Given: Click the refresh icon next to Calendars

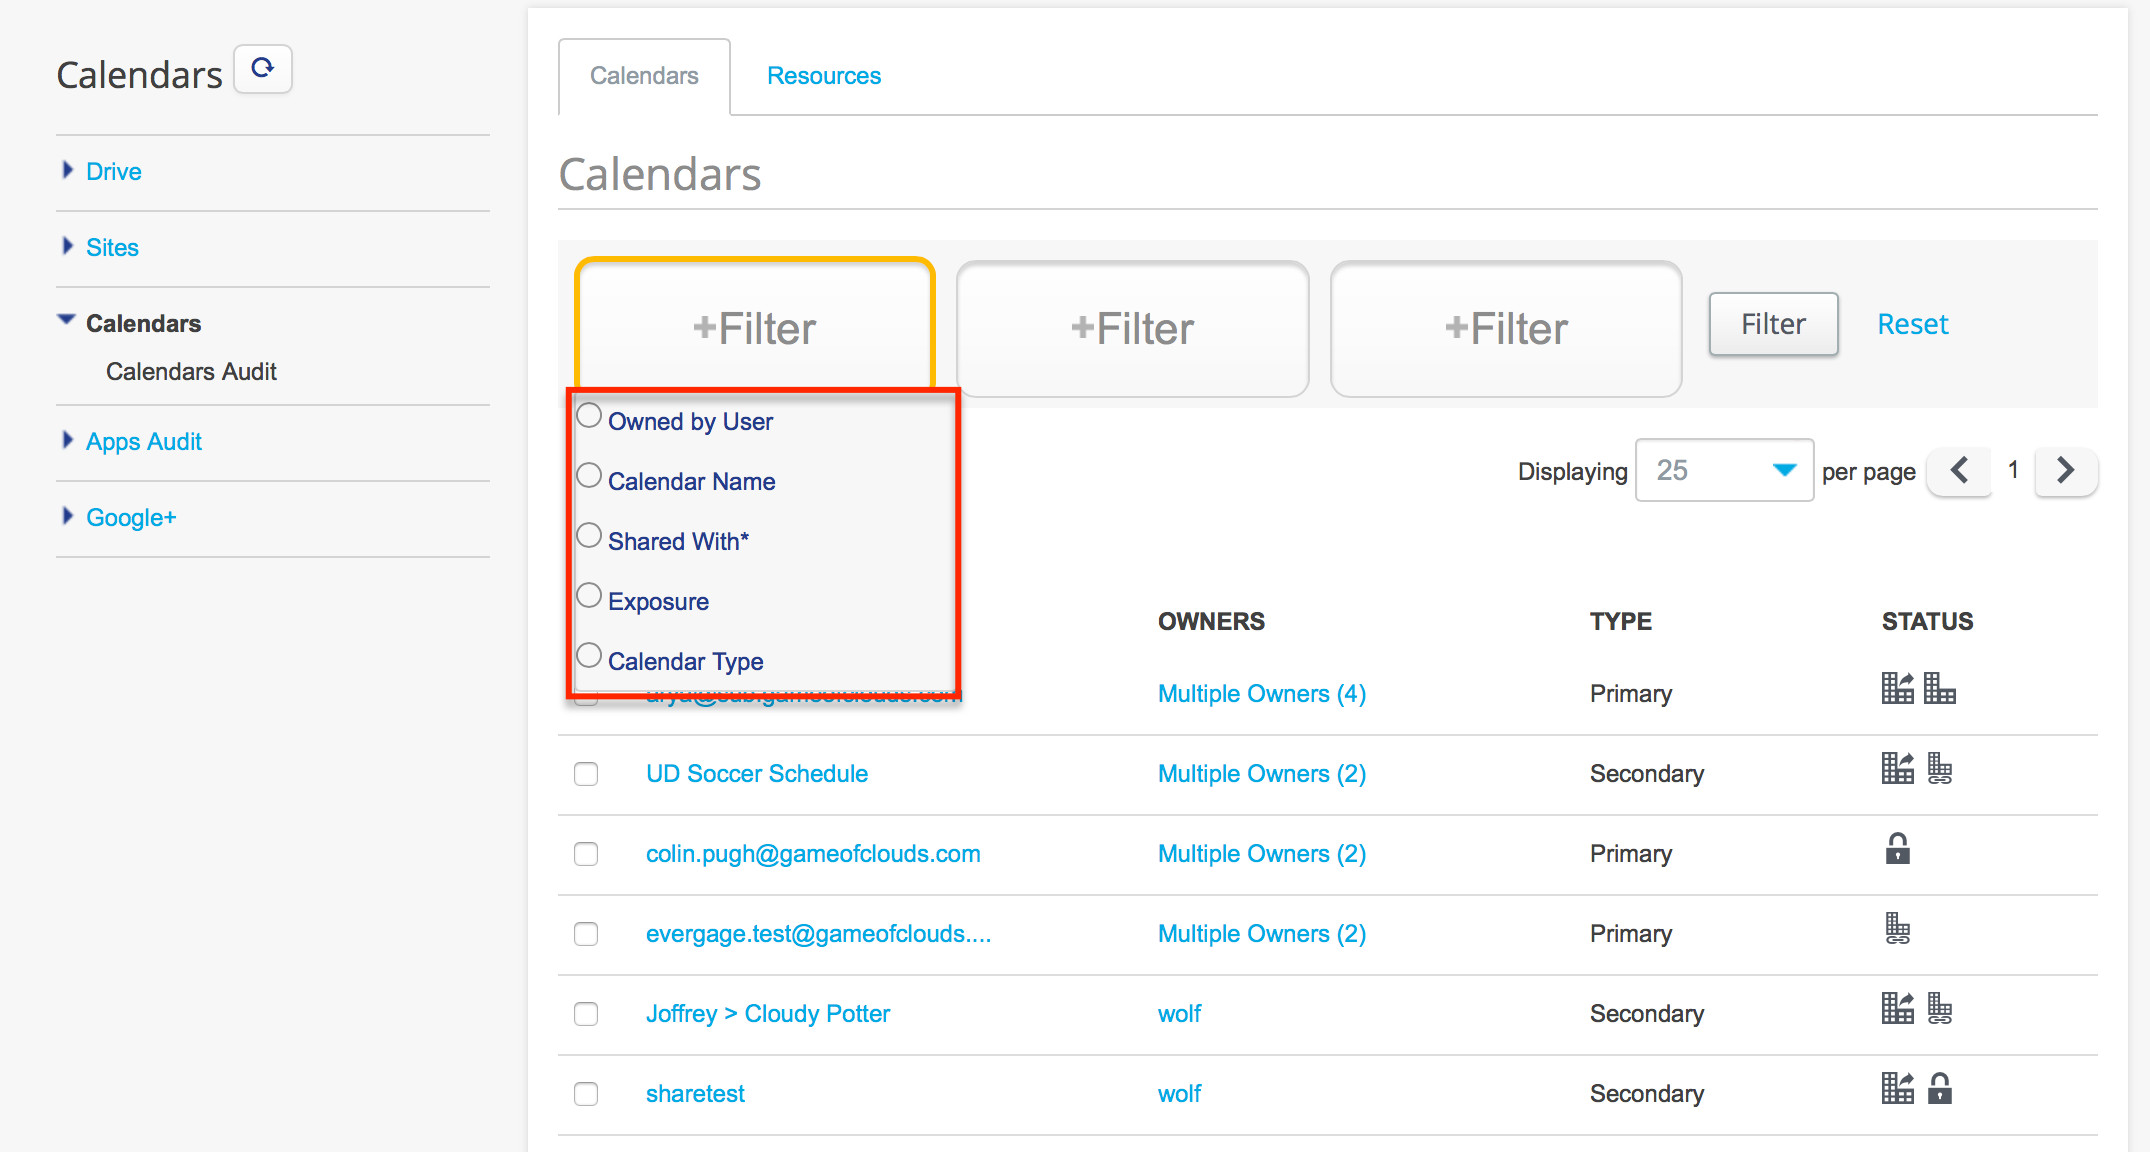Looking at the screenshot, I should pos(263,69).
